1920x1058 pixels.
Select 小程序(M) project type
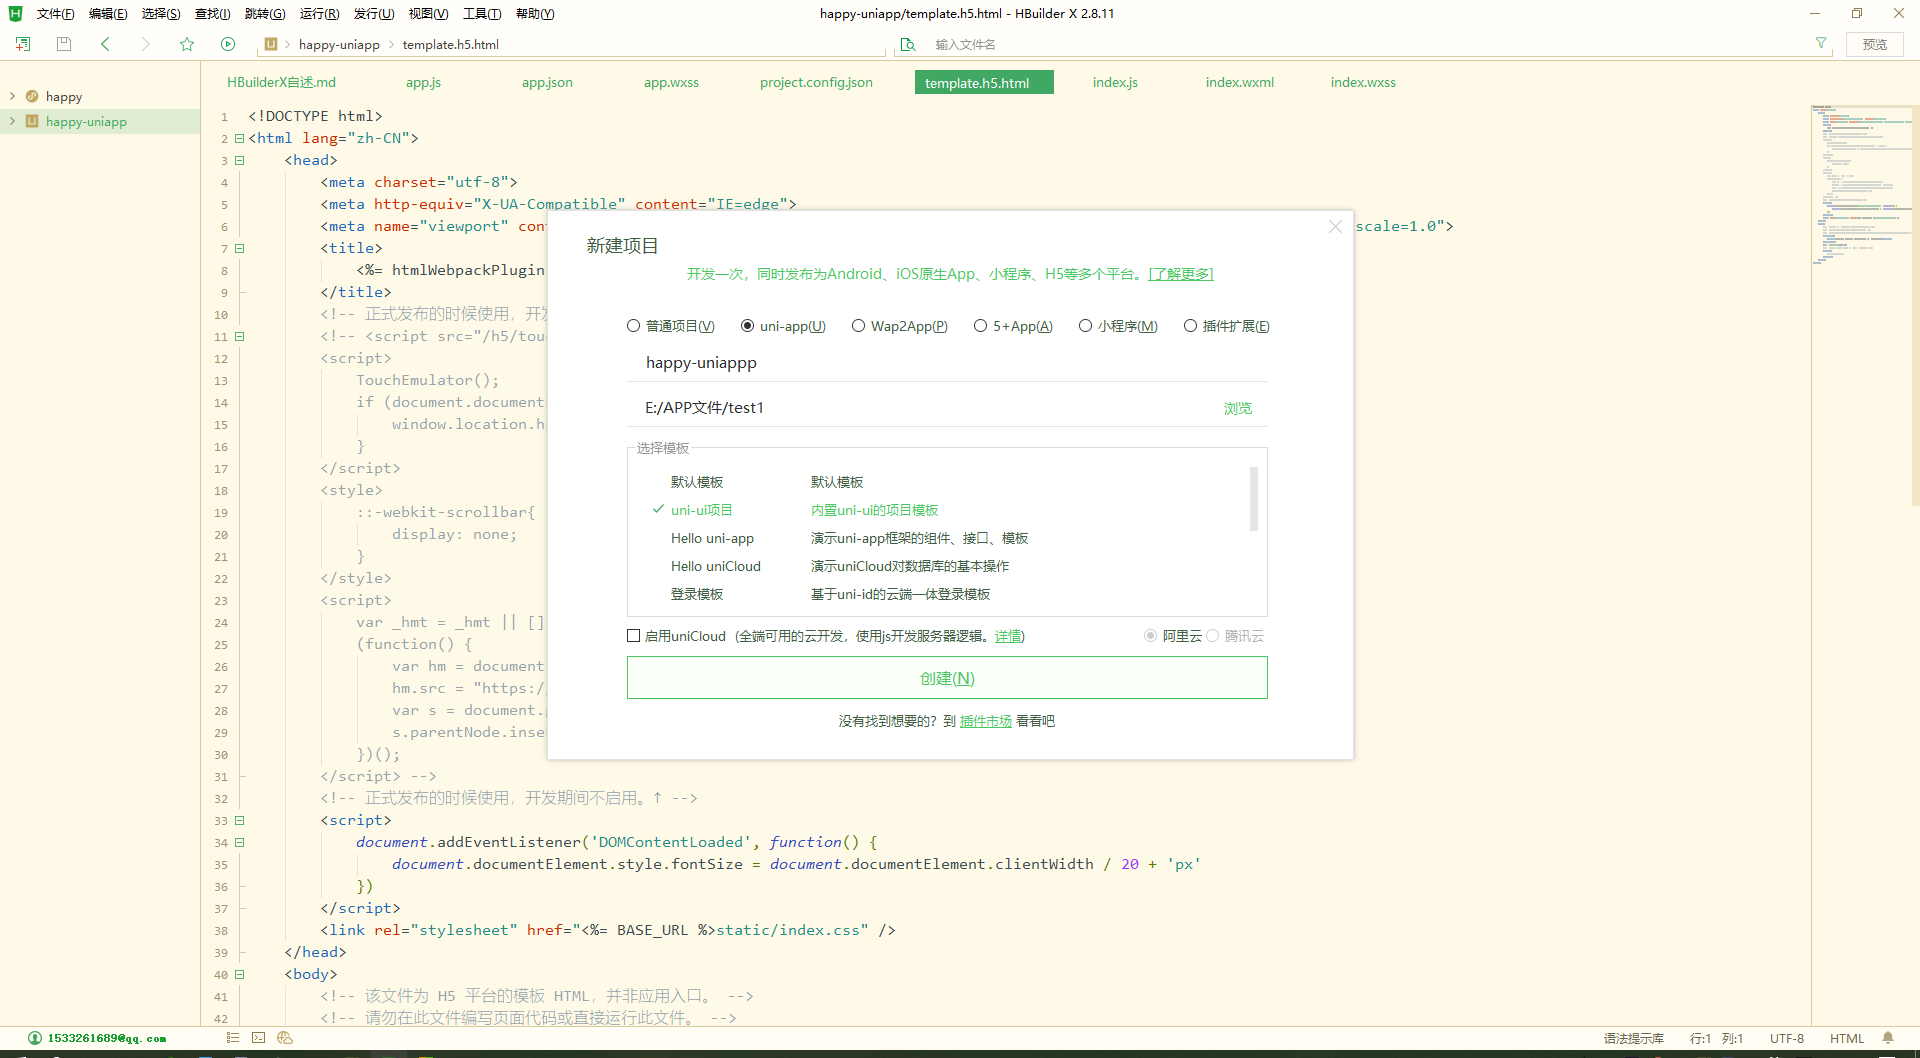(1118, 326)
